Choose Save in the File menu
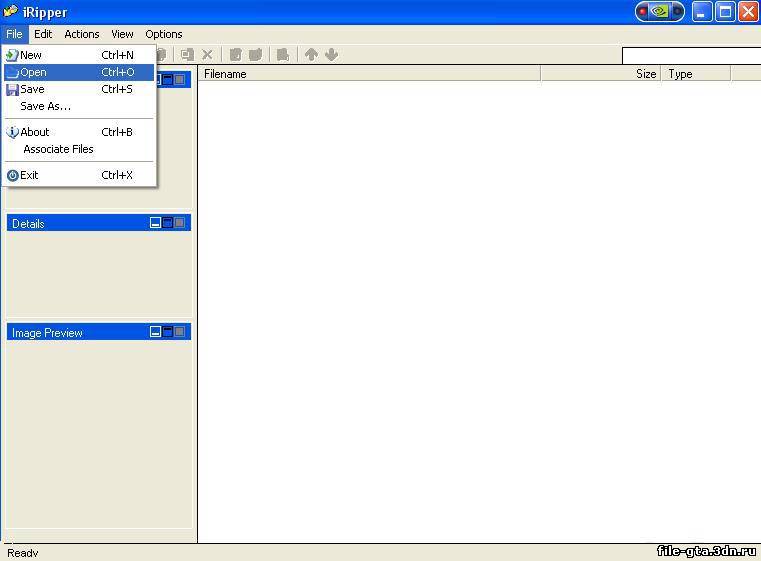 tap(79, 89)
